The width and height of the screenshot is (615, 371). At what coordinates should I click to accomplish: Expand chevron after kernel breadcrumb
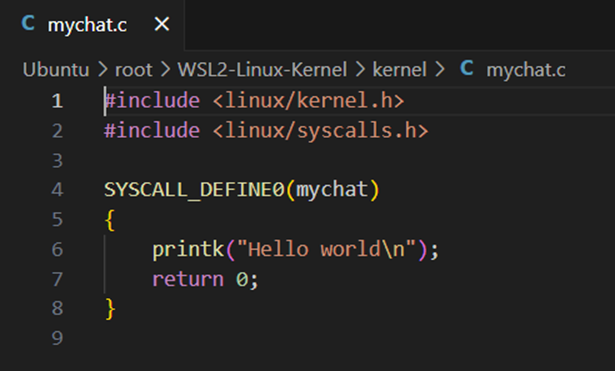click(x=440, y=70)
